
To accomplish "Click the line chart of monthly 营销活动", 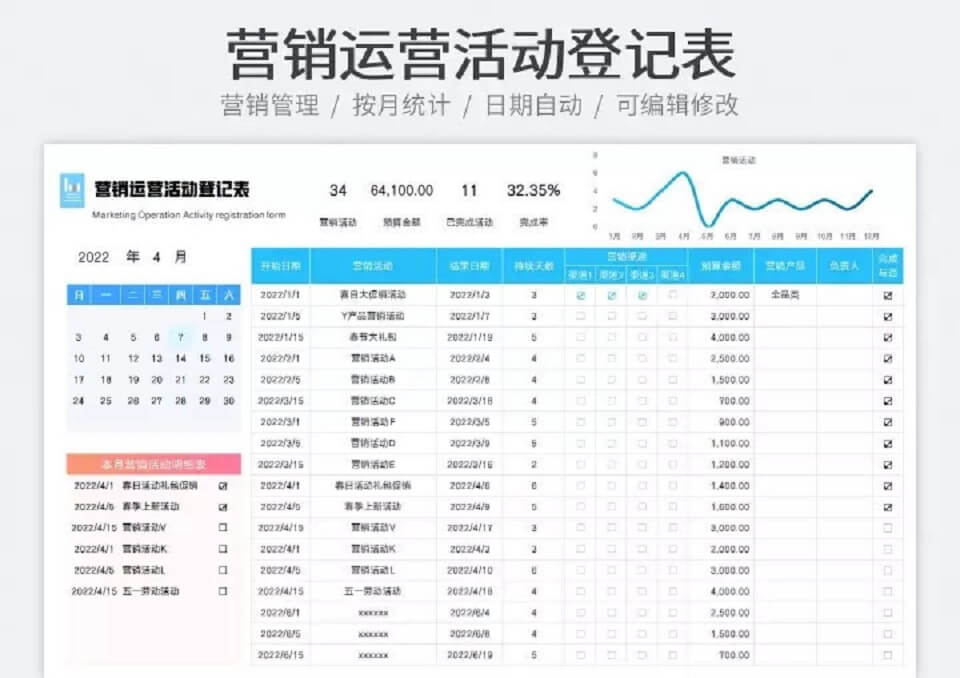I will click(739, 198).
